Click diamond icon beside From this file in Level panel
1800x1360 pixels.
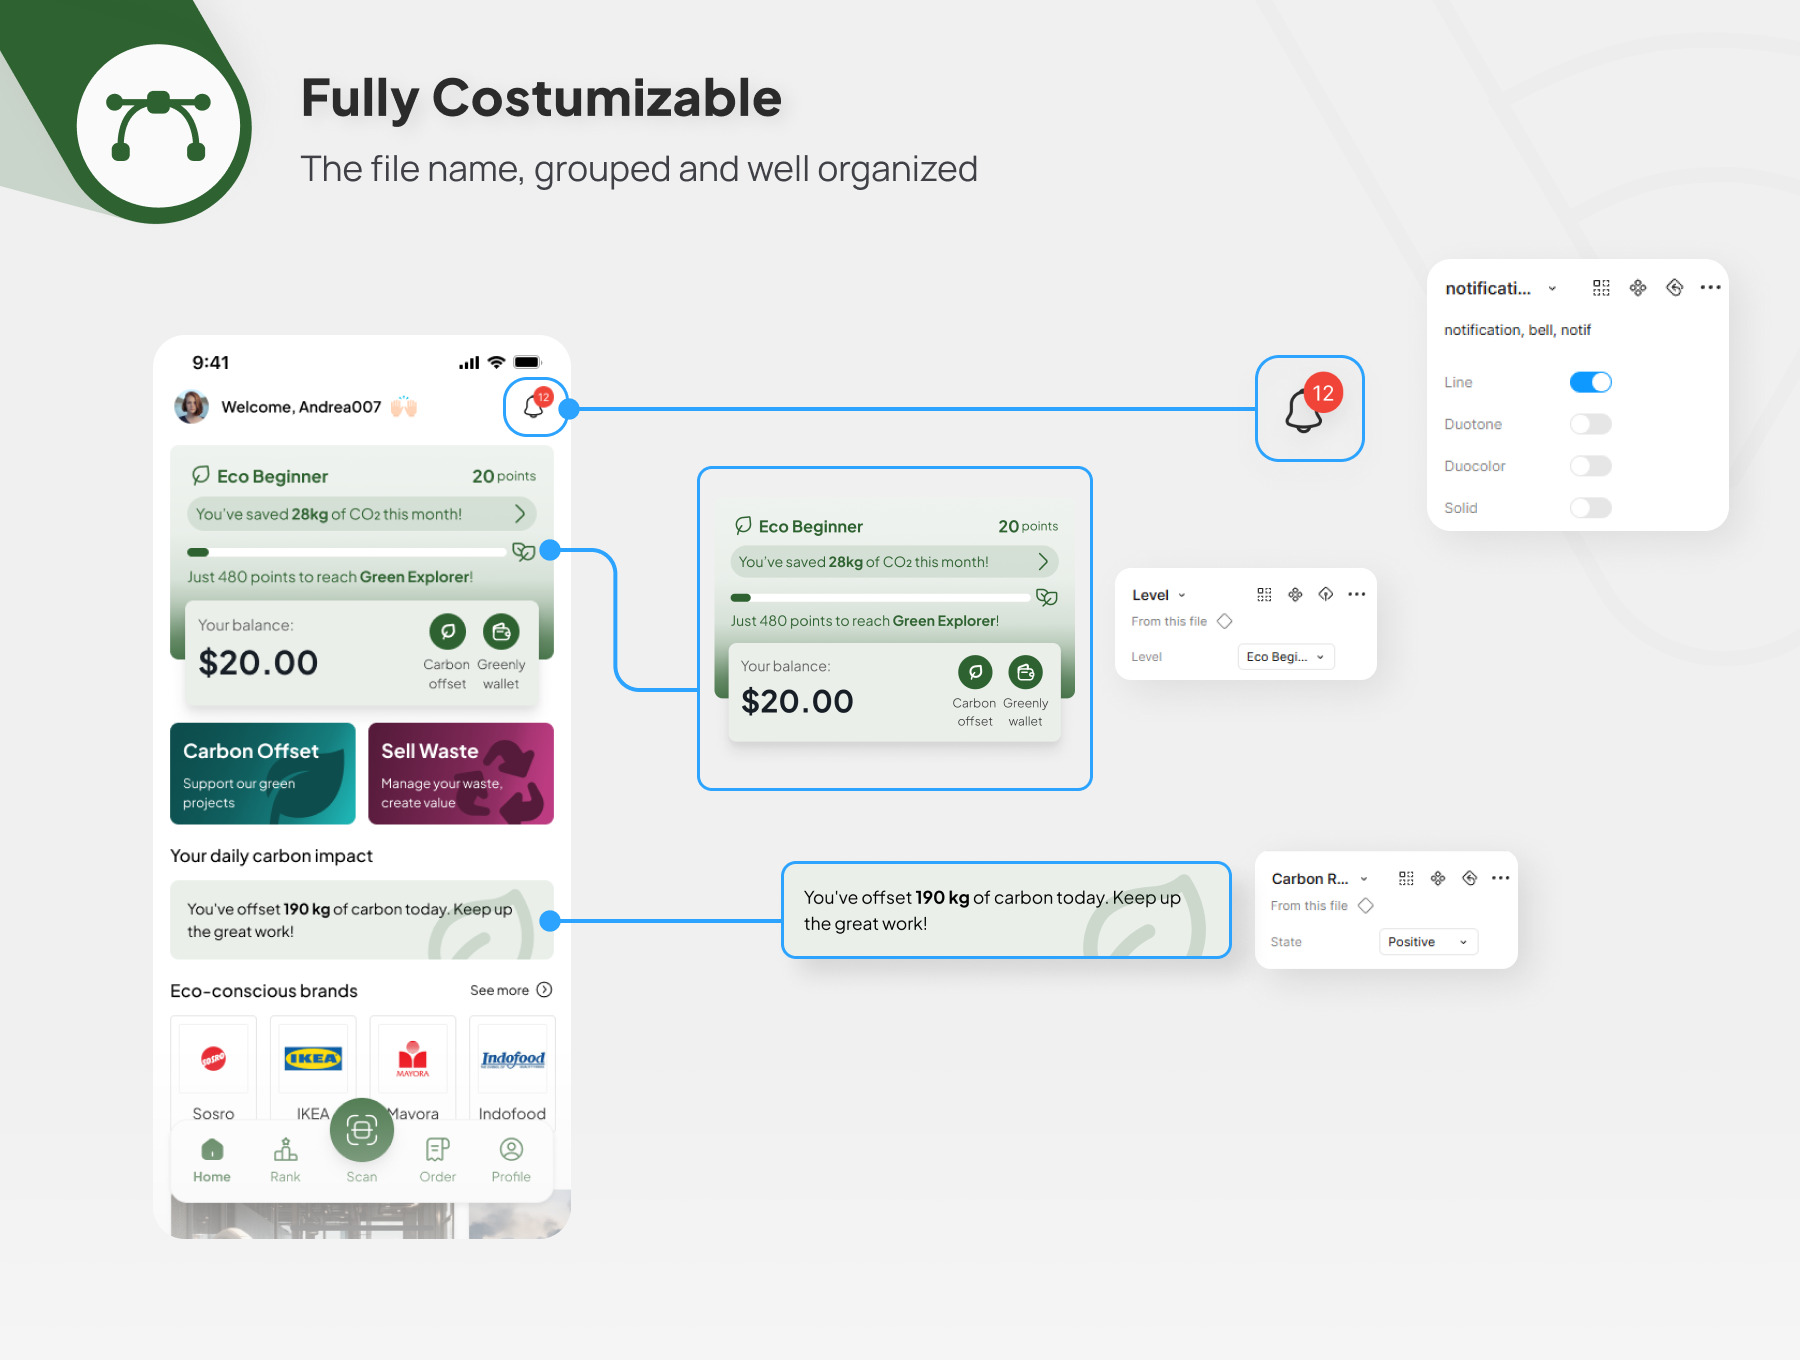point(1225,621)
